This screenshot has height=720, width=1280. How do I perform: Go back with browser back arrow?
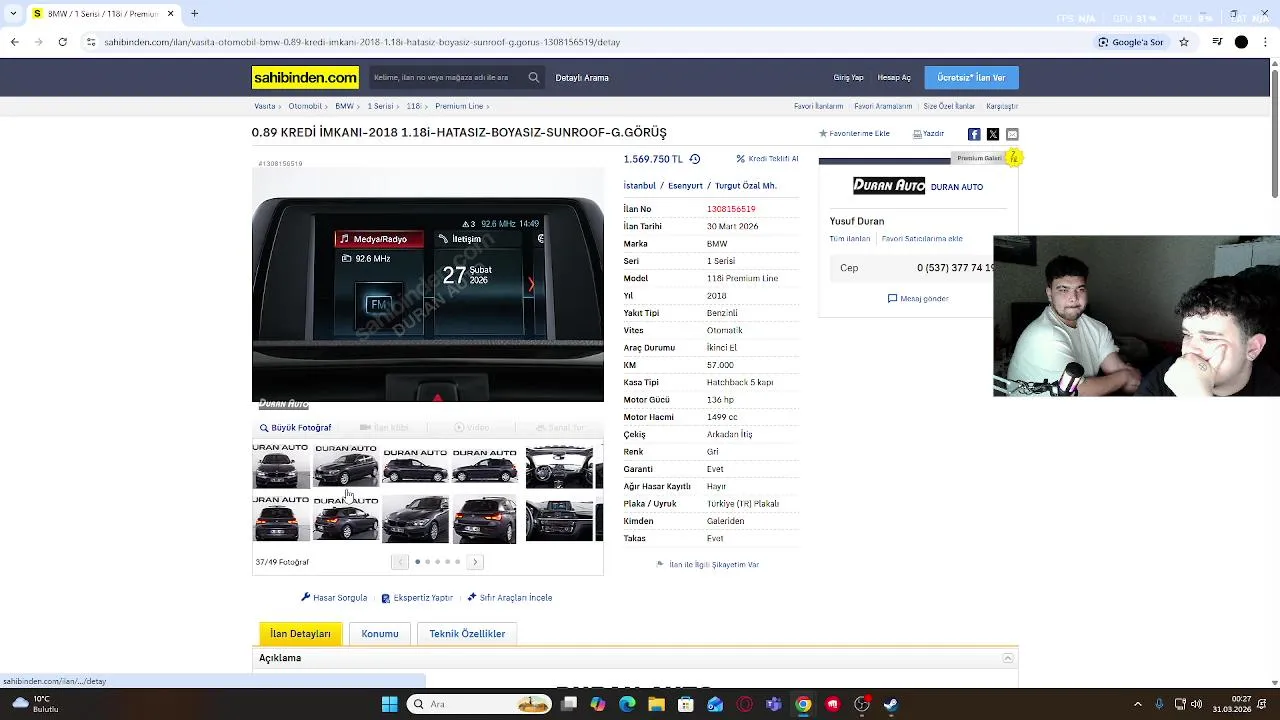click(14, 42)
